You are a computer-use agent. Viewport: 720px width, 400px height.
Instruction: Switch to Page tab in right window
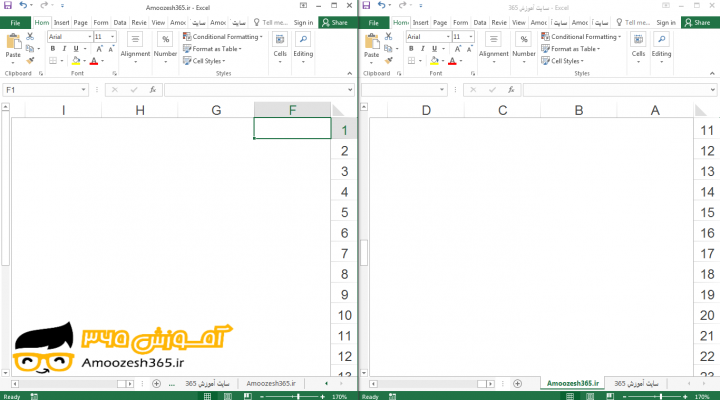tap(440, 23)
